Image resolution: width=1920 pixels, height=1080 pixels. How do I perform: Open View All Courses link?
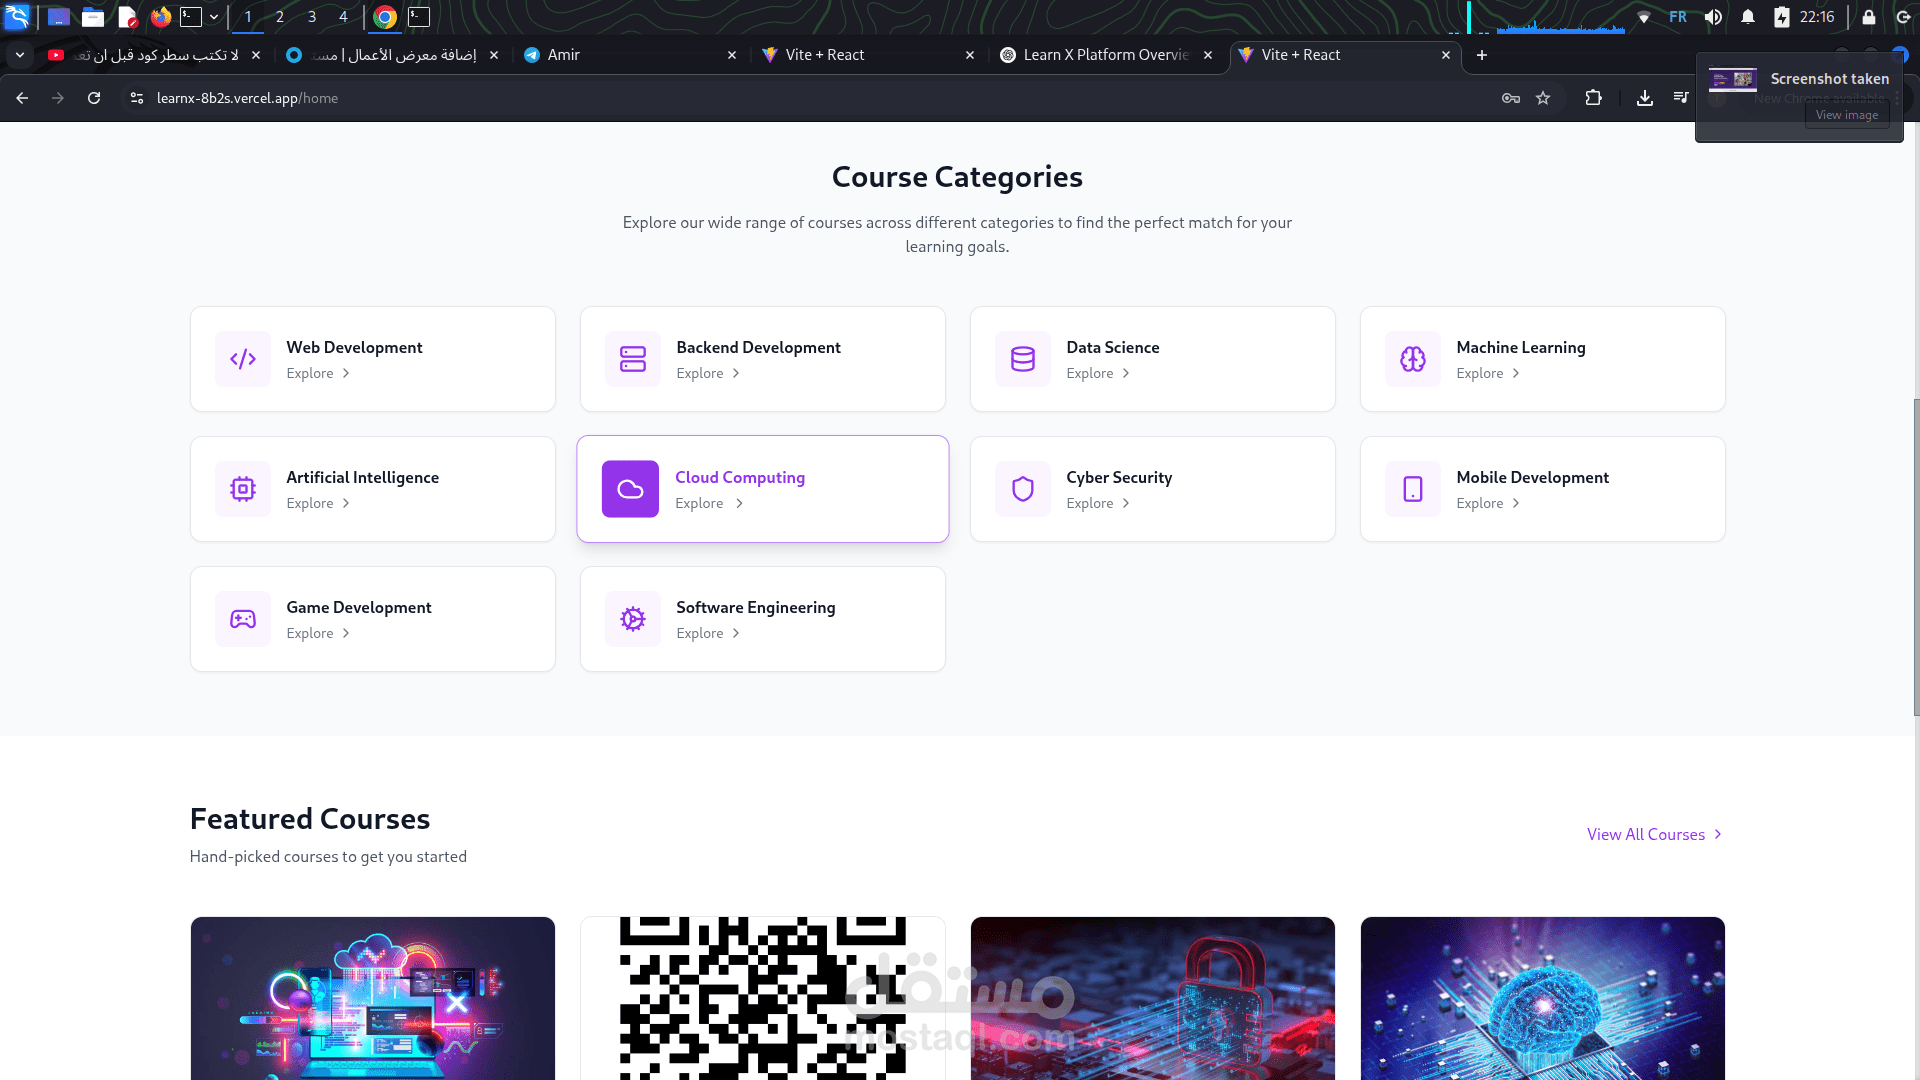tap(1654, 834)
